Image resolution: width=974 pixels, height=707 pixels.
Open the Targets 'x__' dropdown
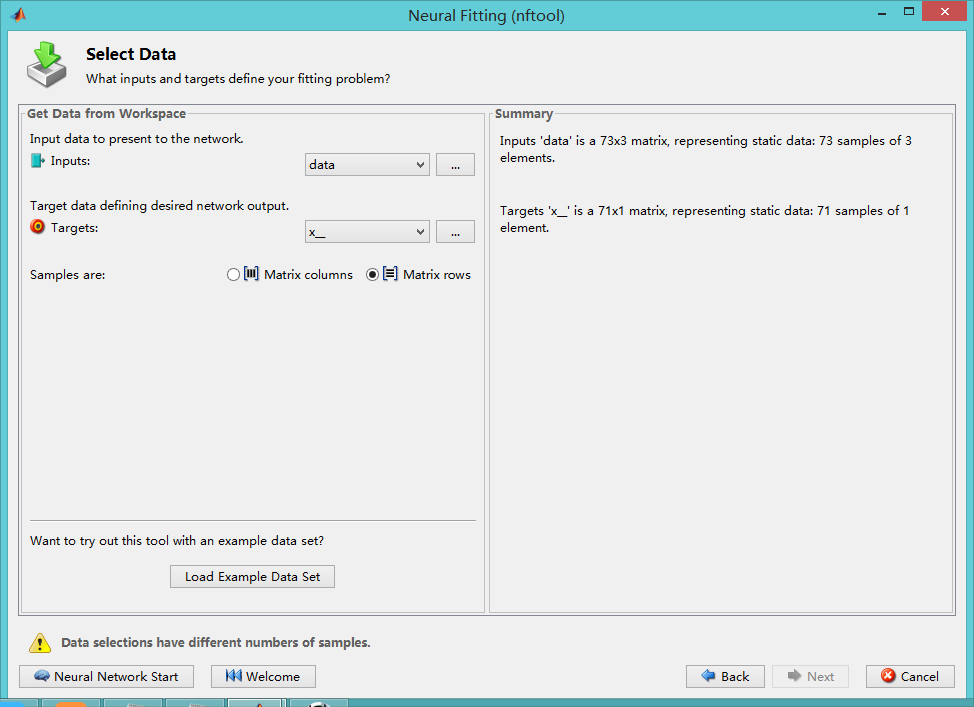367,232
